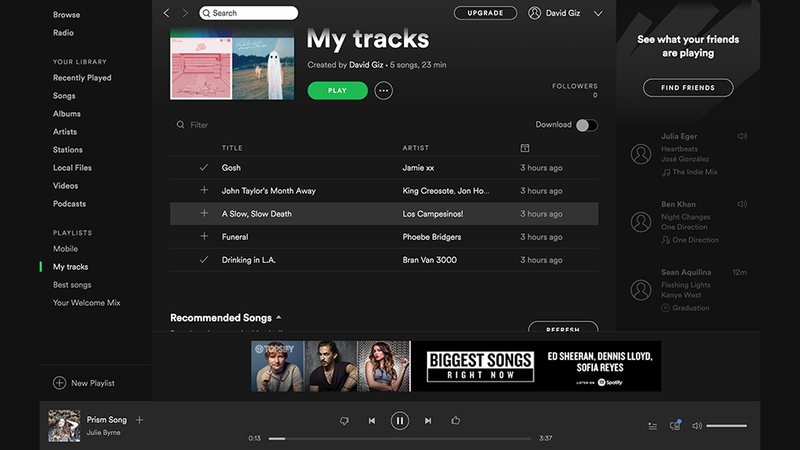Click Find Friends button
This screenshot has width=800, height=450.
[x=688, y=88]
